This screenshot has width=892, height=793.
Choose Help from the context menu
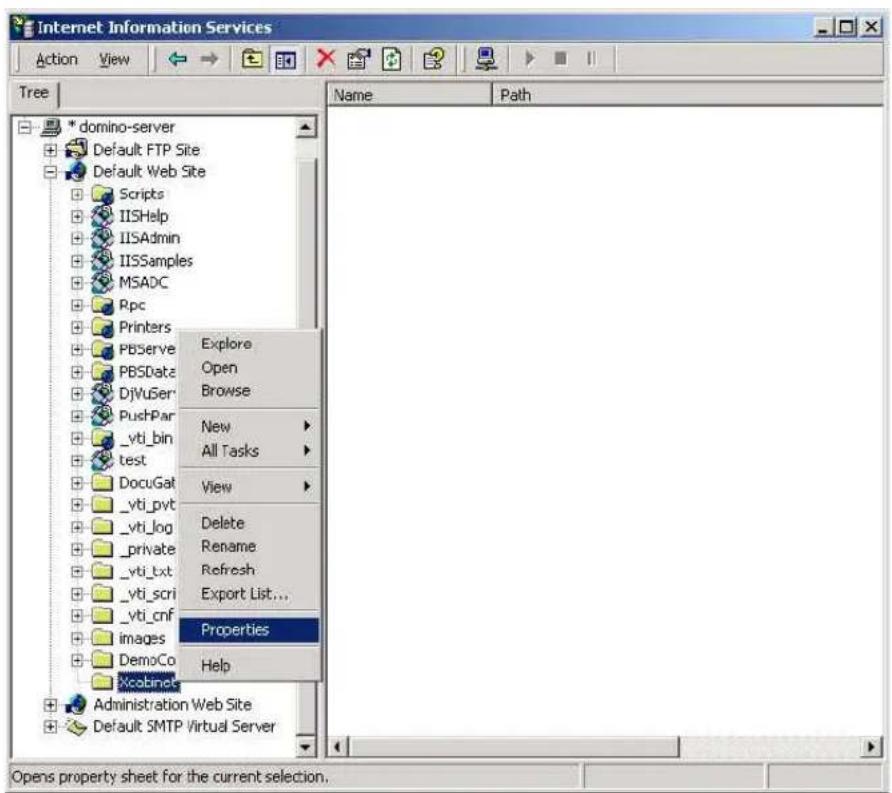tap(249, 665)
